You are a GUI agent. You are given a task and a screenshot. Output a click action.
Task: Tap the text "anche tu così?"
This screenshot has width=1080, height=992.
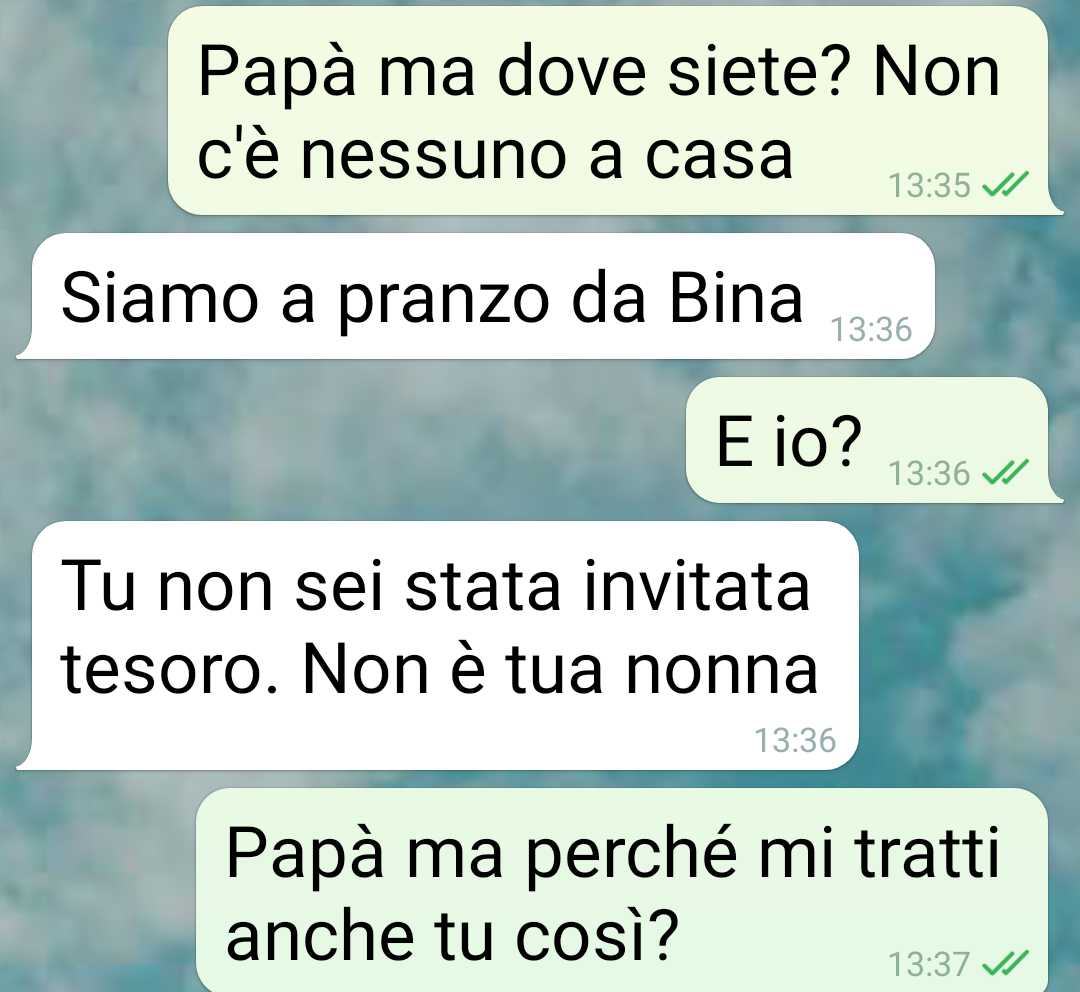453,936
